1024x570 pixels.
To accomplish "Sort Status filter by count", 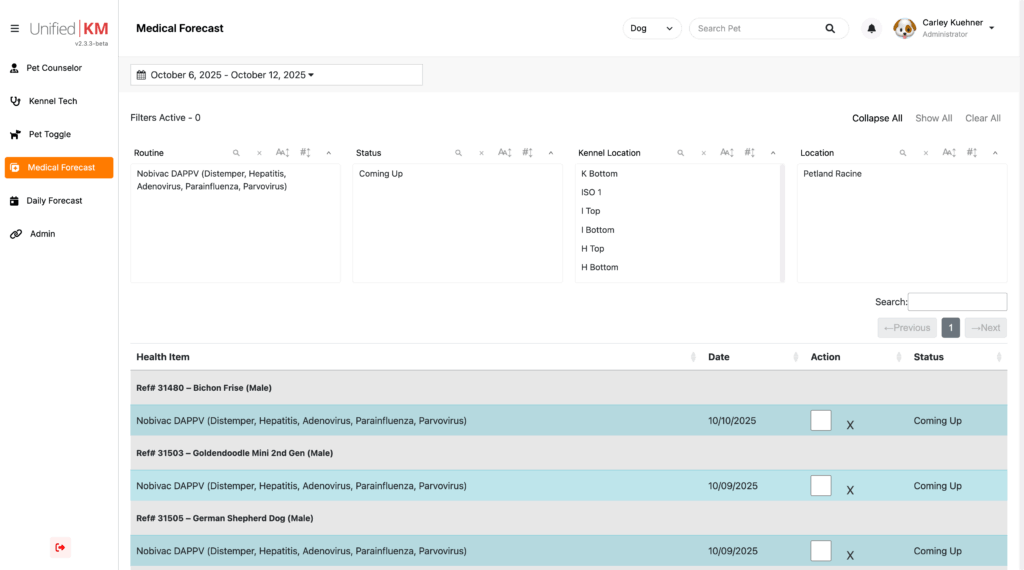I will pyautogui.click(x=528, y=153).
